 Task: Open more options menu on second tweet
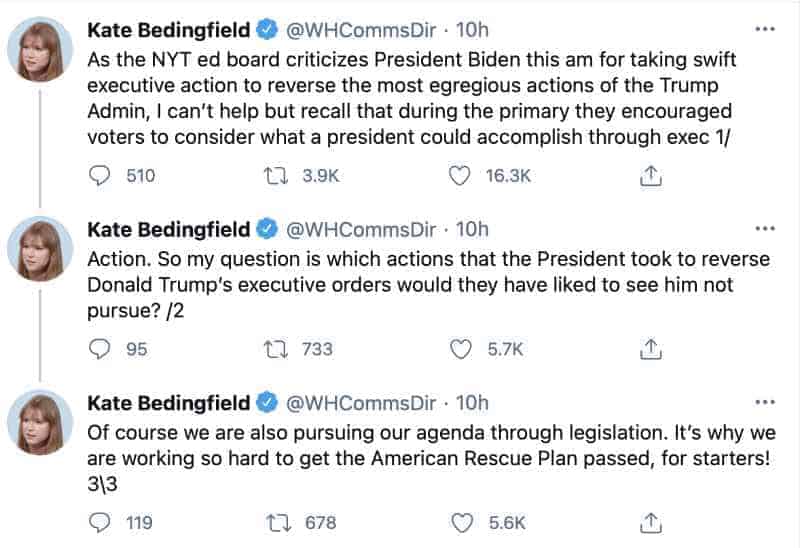[x=765, y=229]
